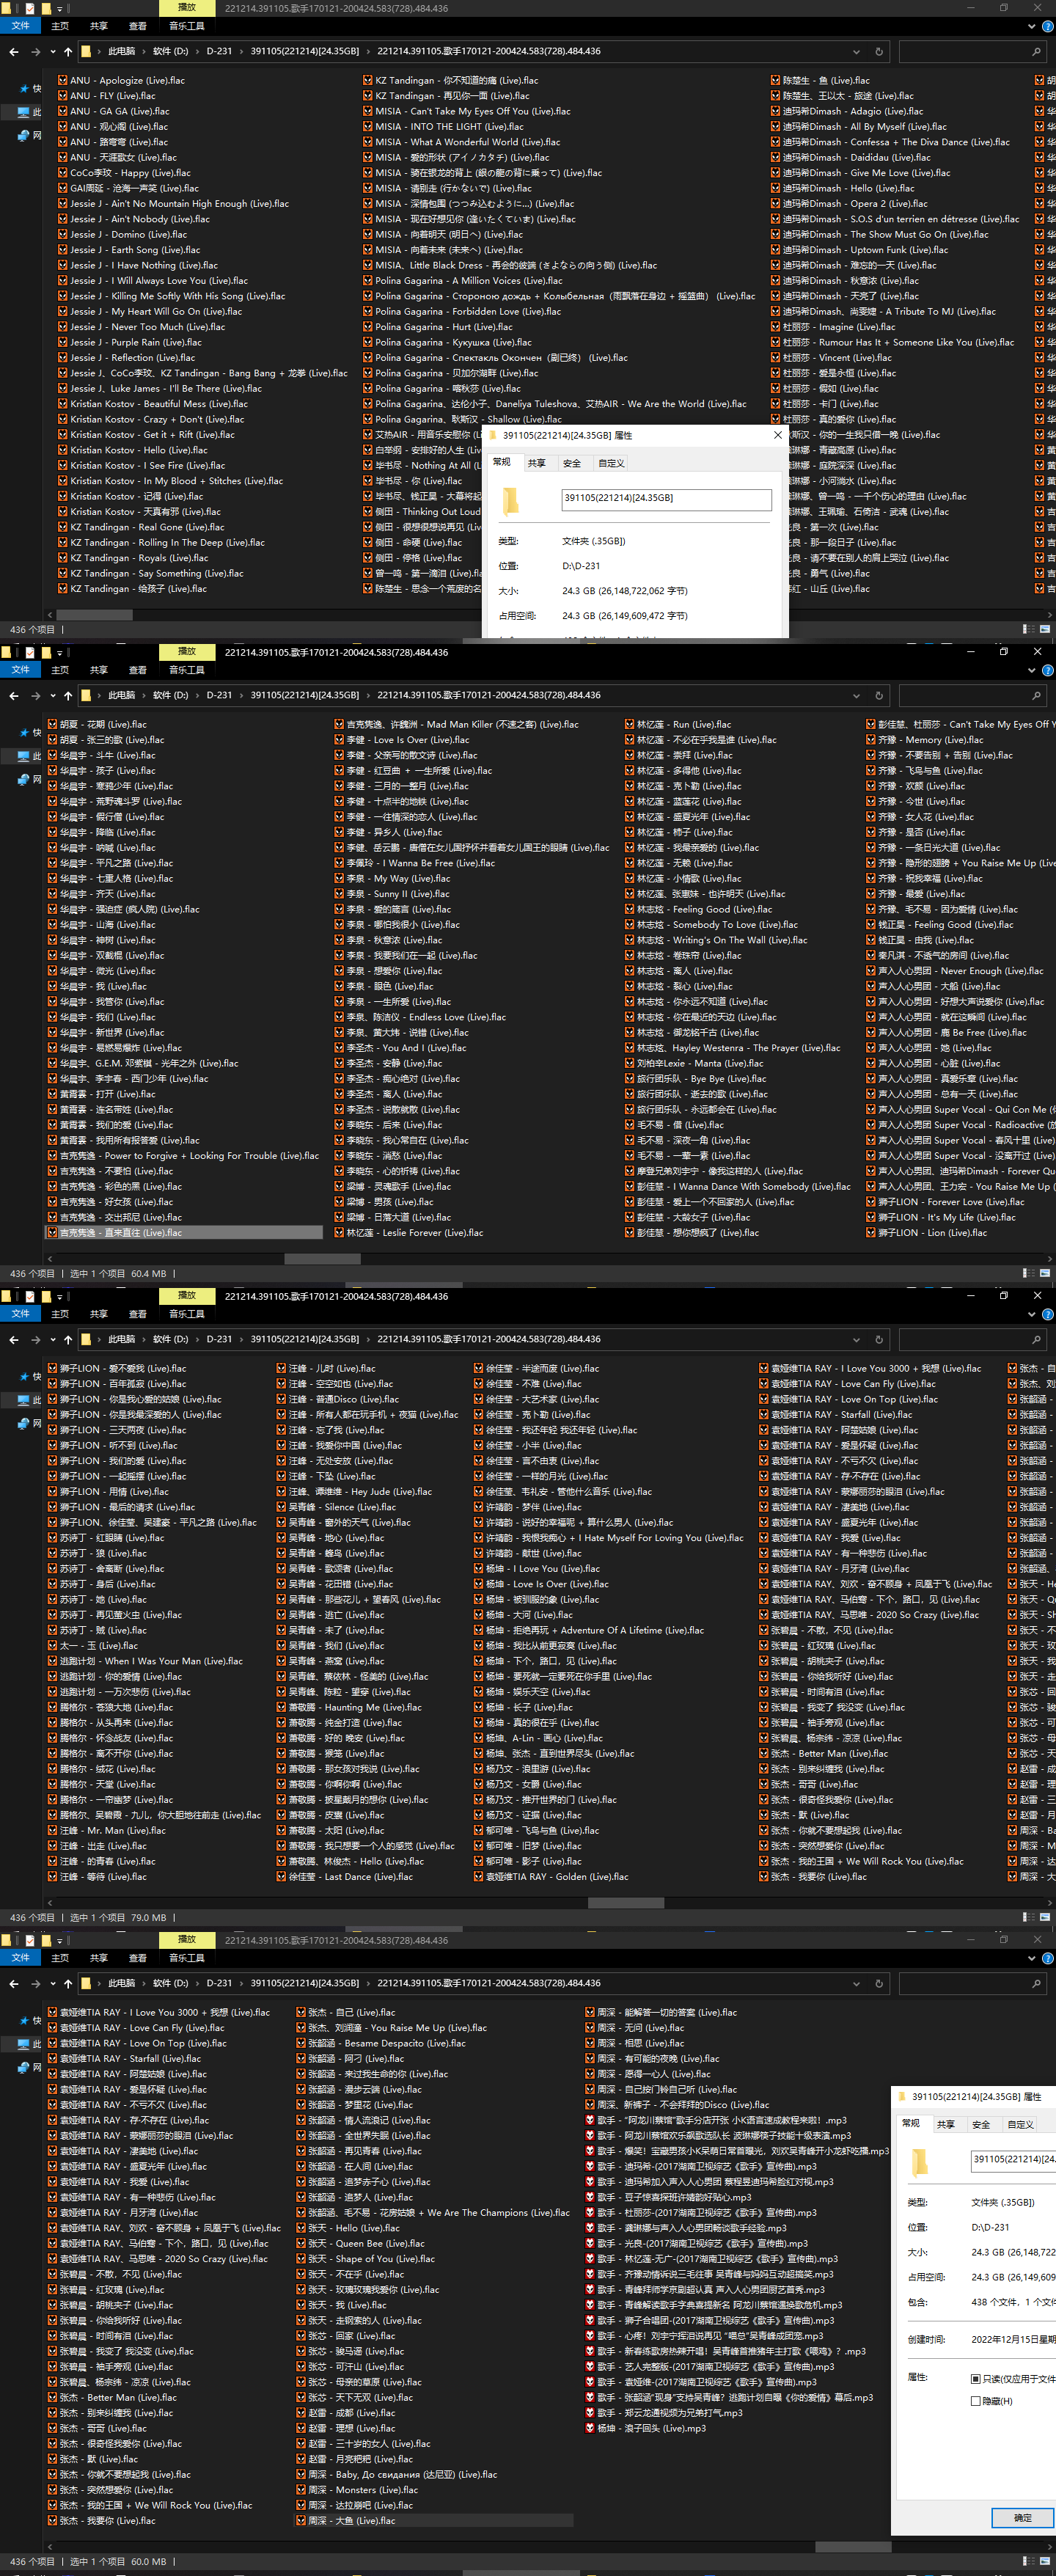
Task: Click the forward arrow in the 60.0 MB window
Action: click(36, 1983)
